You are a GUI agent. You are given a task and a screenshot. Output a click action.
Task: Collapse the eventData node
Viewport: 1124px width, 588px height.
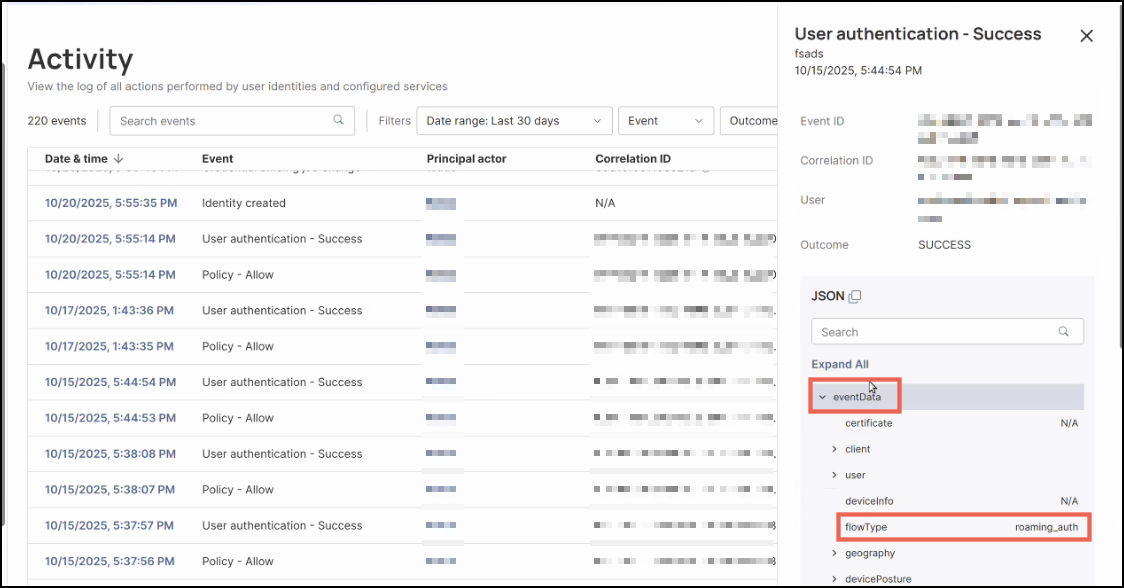click(823, 397)
